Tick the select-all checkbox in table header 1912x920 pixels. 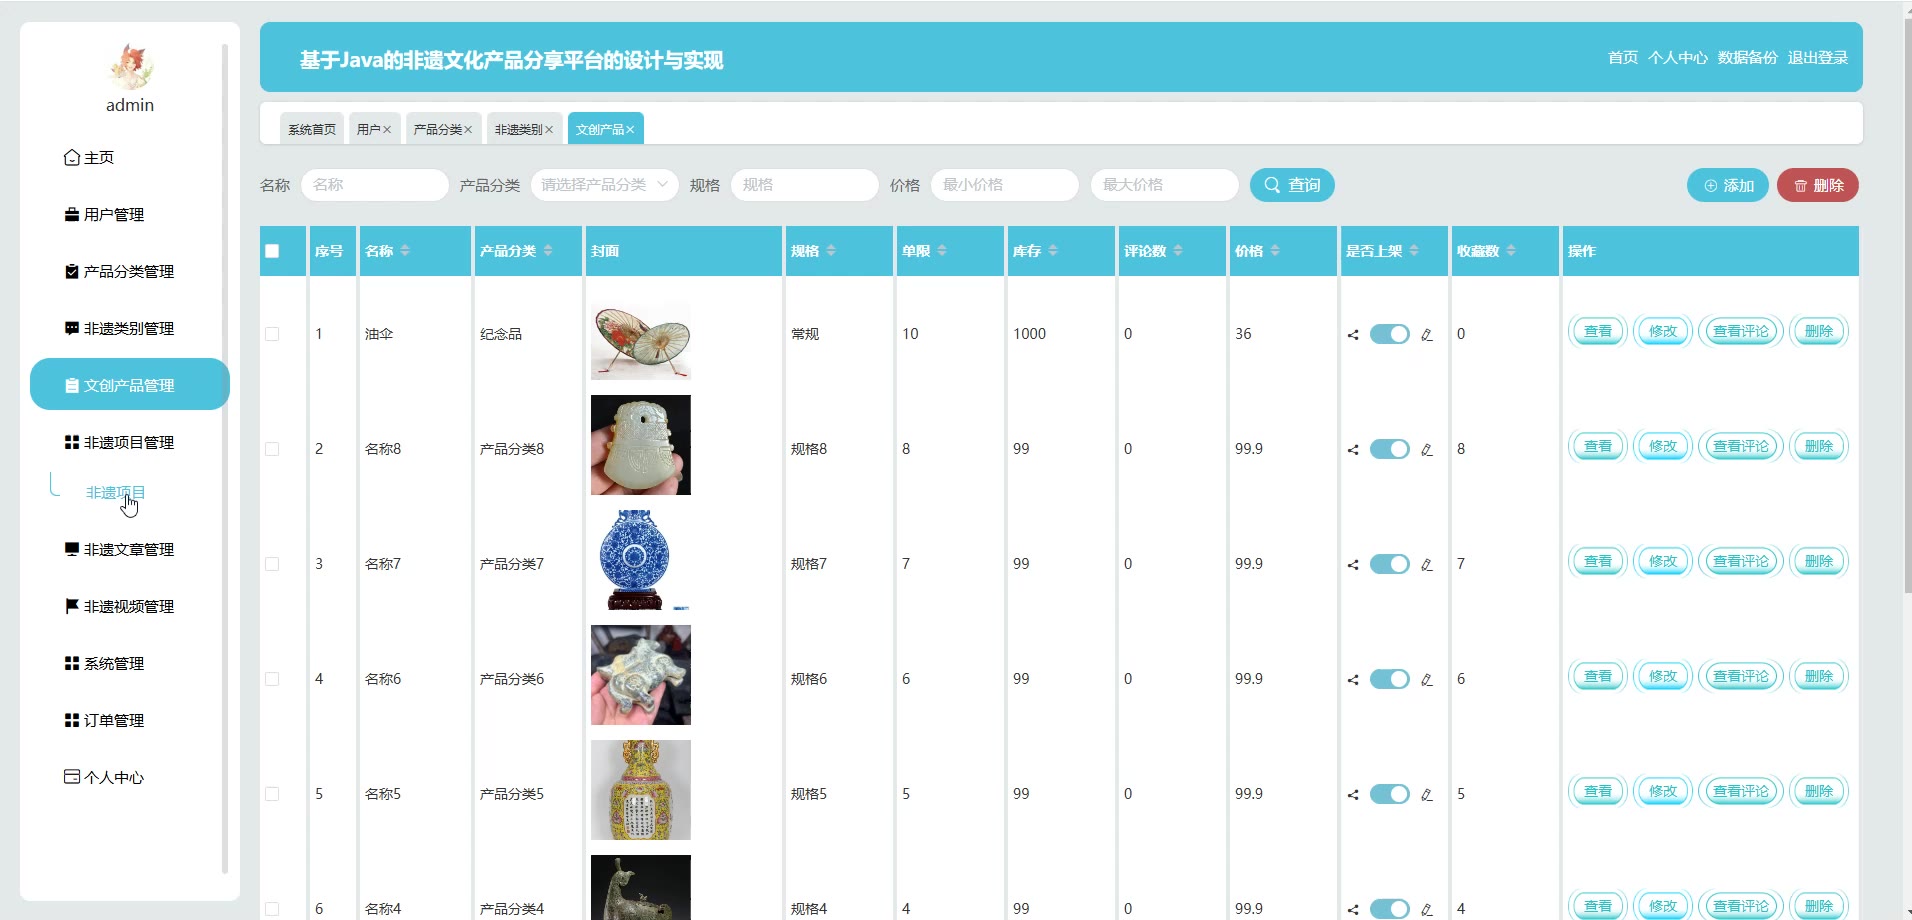pyautogui.click(x=272, y=251)
